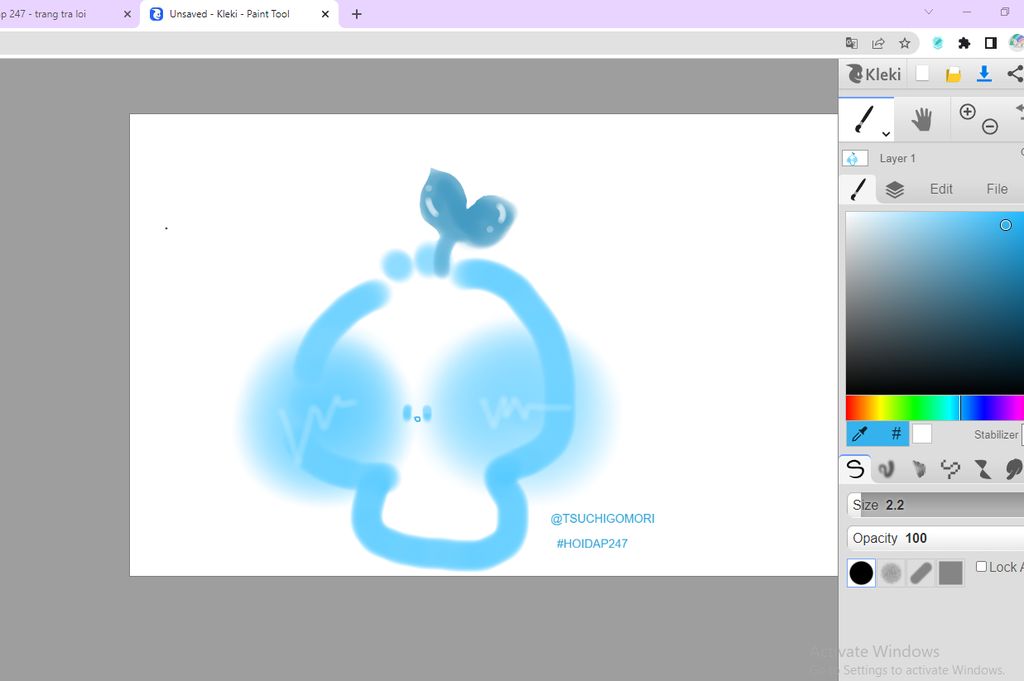Click the white secondary color swatch

[921, 434]
